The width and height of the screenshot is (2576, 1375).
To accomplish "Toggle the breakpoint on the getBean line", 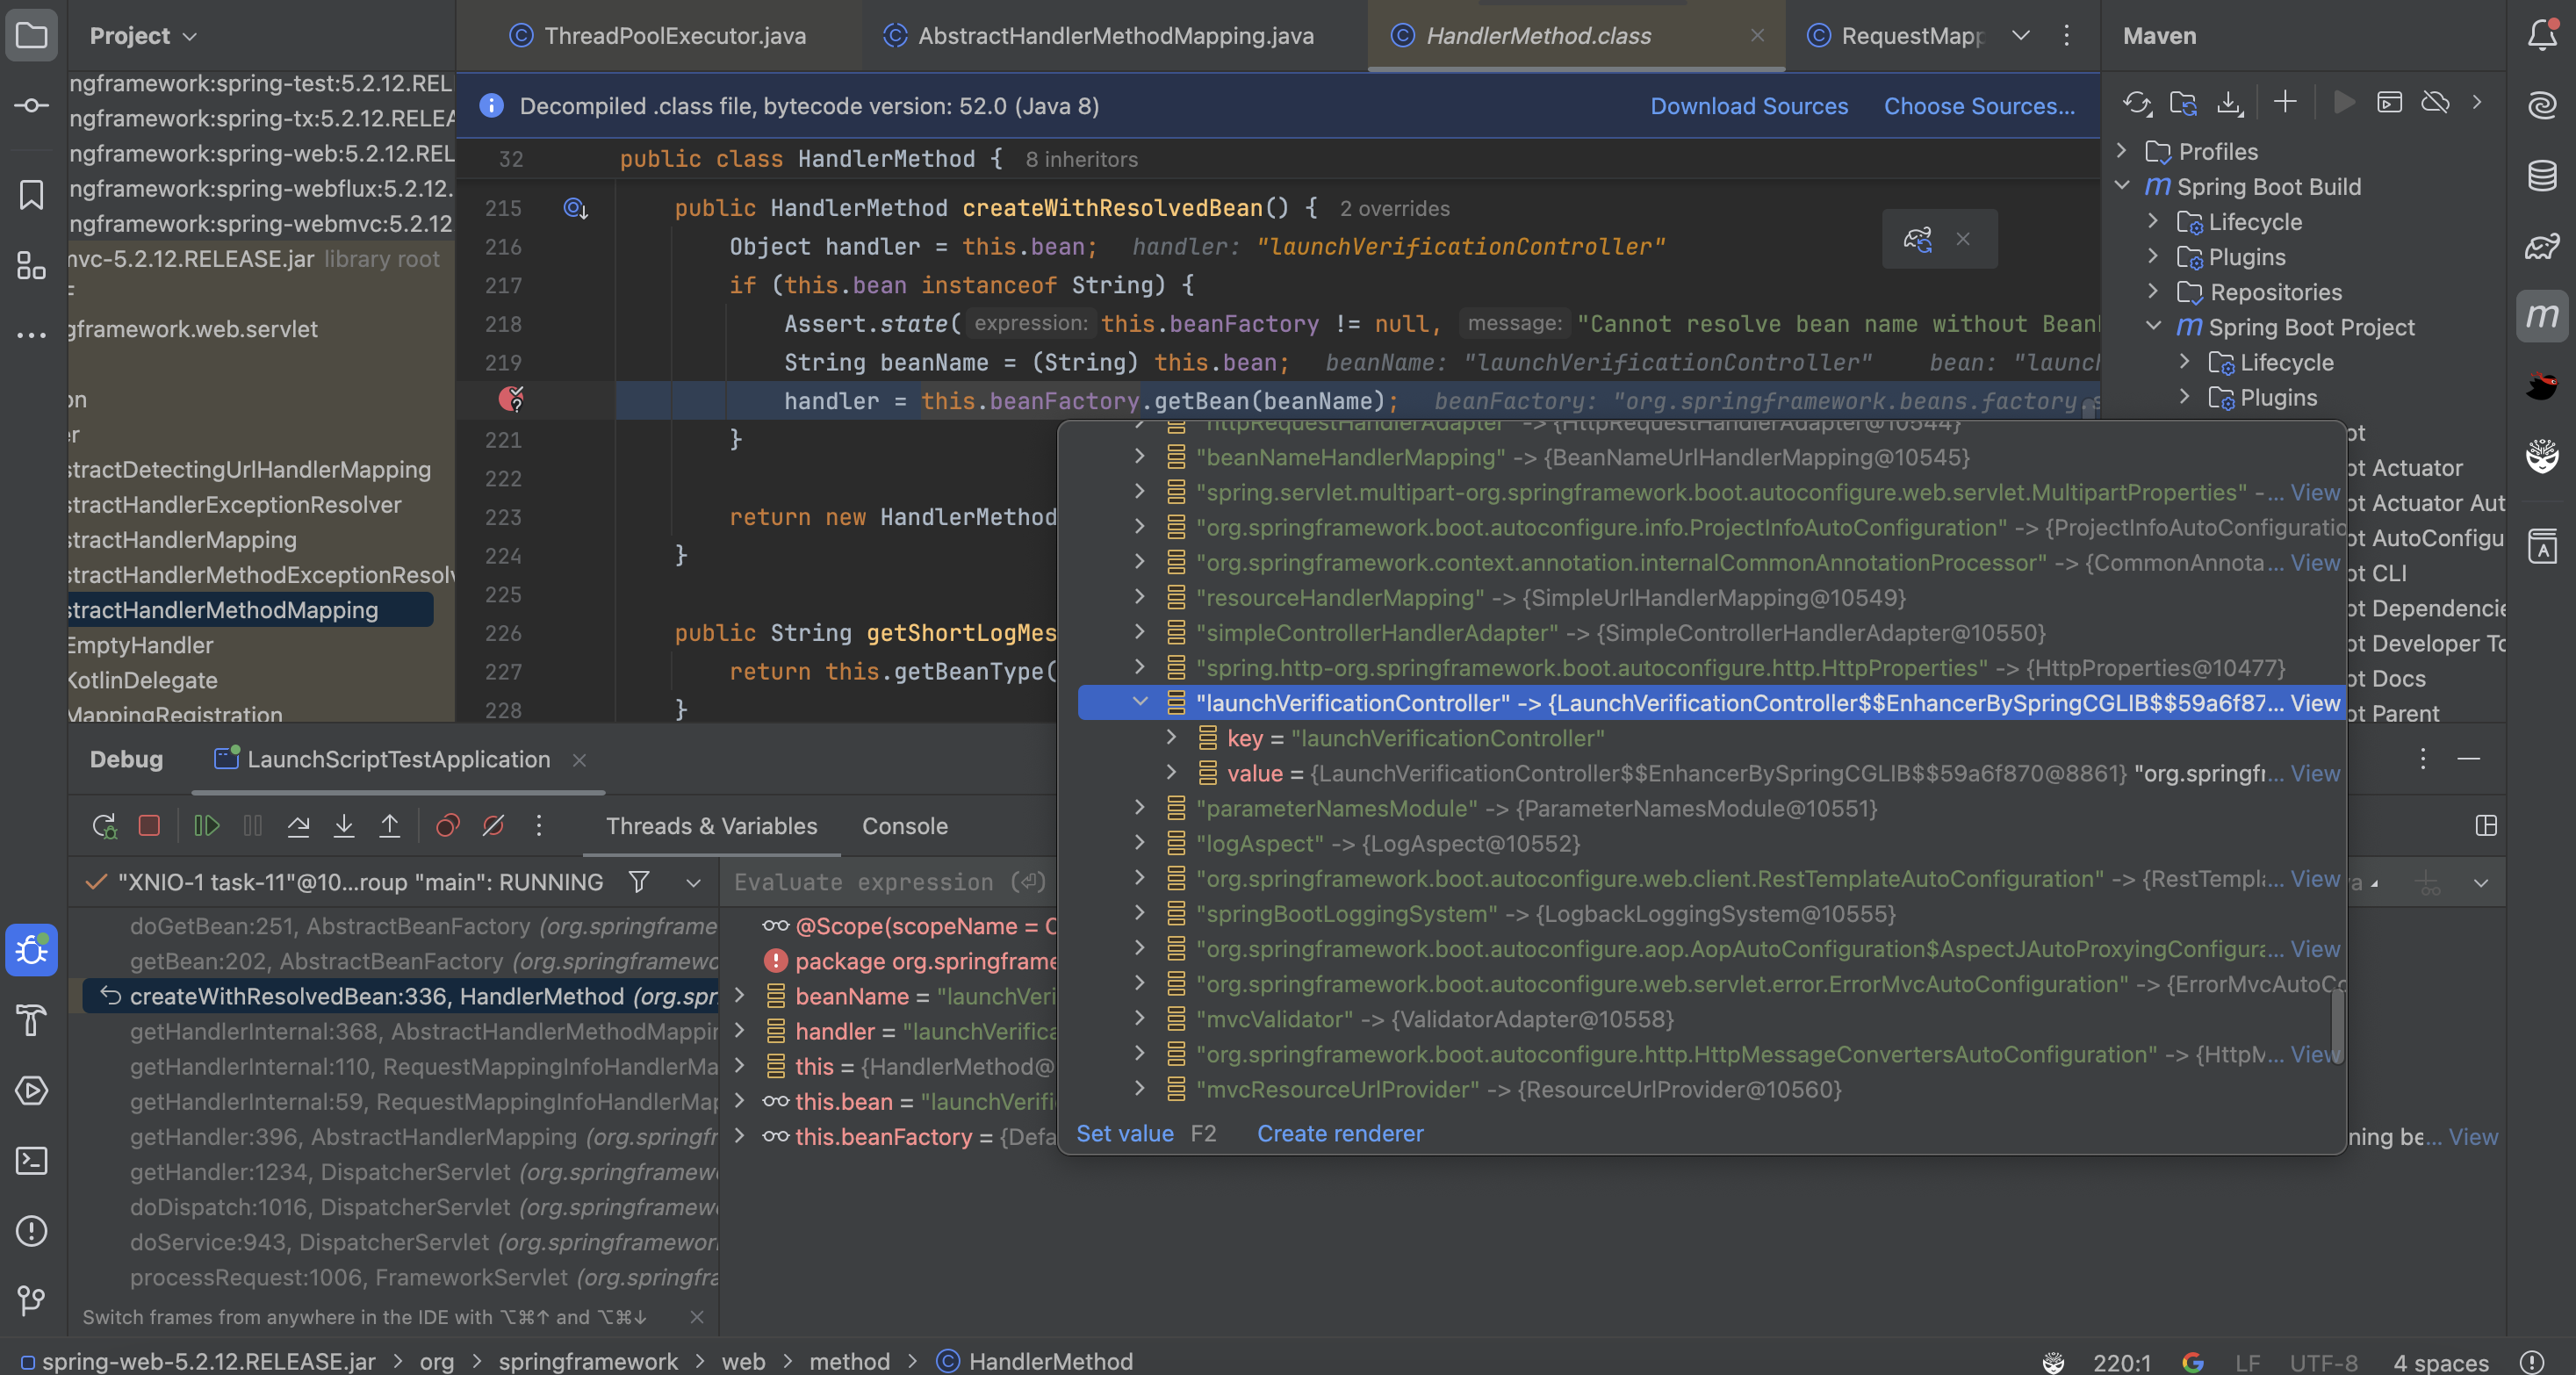I will (x=511, y=400).
